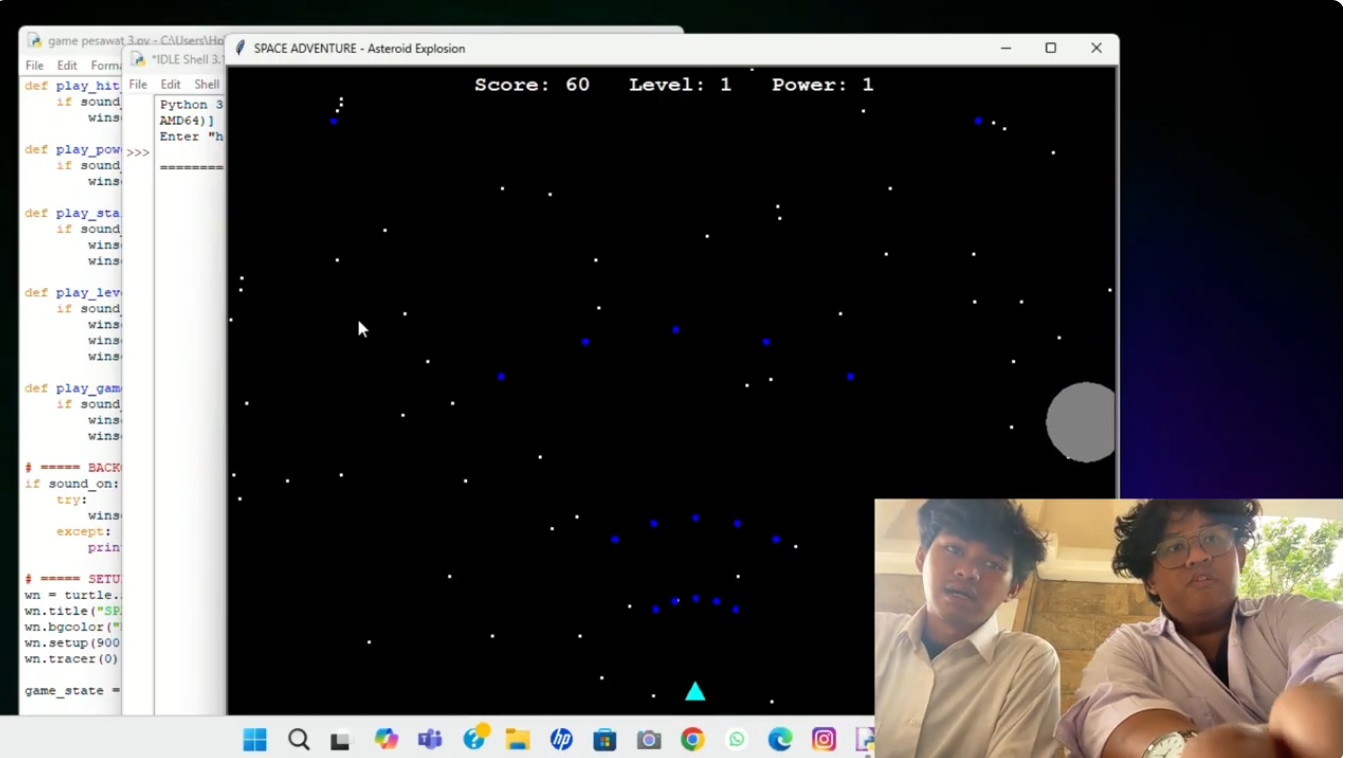This screenshot has width=1346, height=758.
Task: Open Edit menu in IDLE Shell window
Action: pos(171,84)
